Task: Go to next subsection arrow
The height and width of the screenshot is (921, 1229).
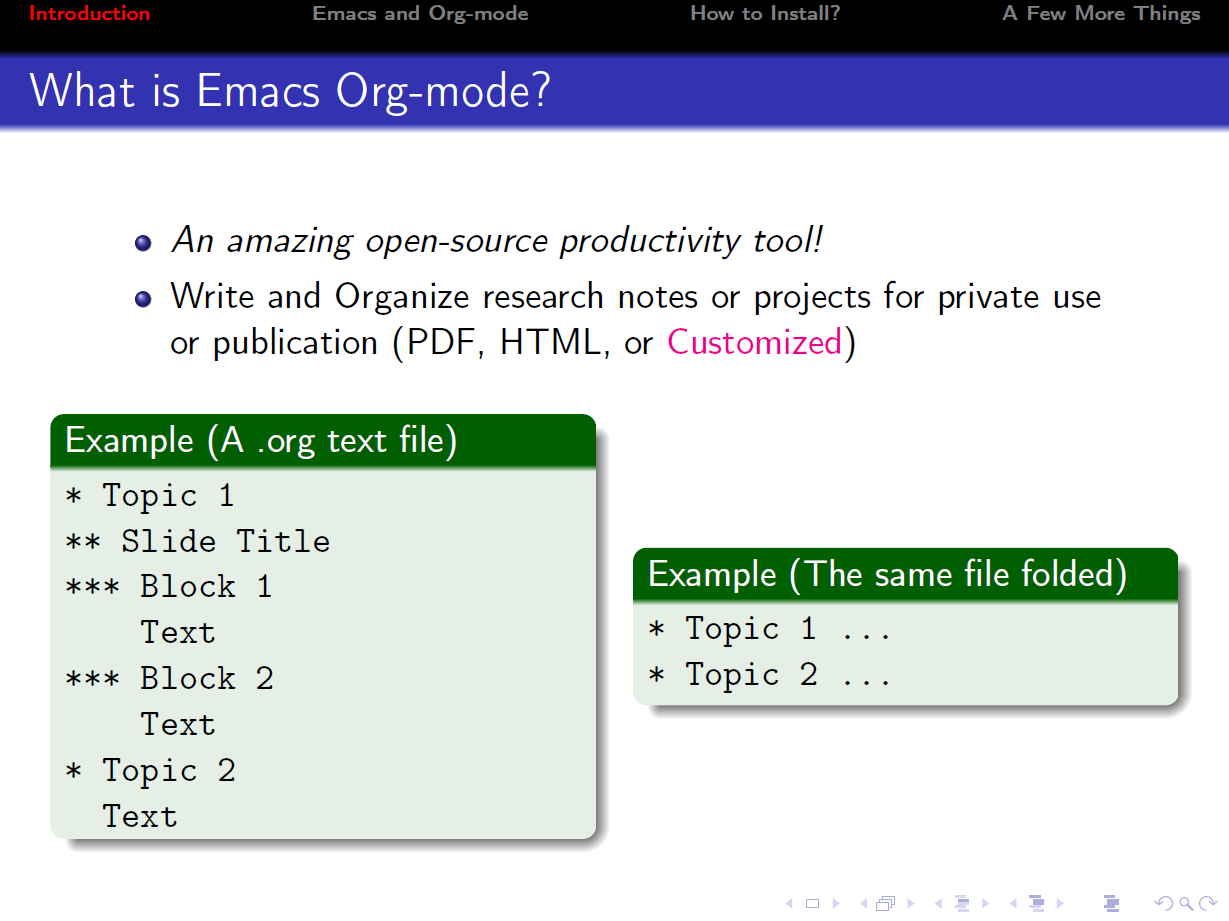Action: click(985, 904)
